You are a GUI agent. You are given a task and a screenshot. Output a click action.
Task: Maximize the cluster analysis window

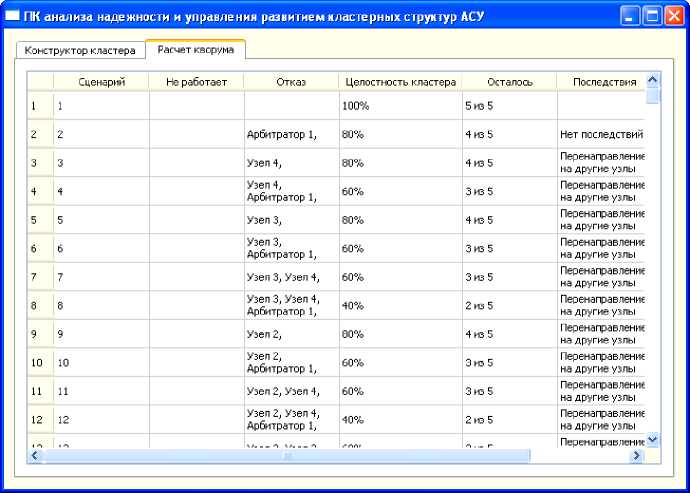pyautogui.click(x=652, y=17)
